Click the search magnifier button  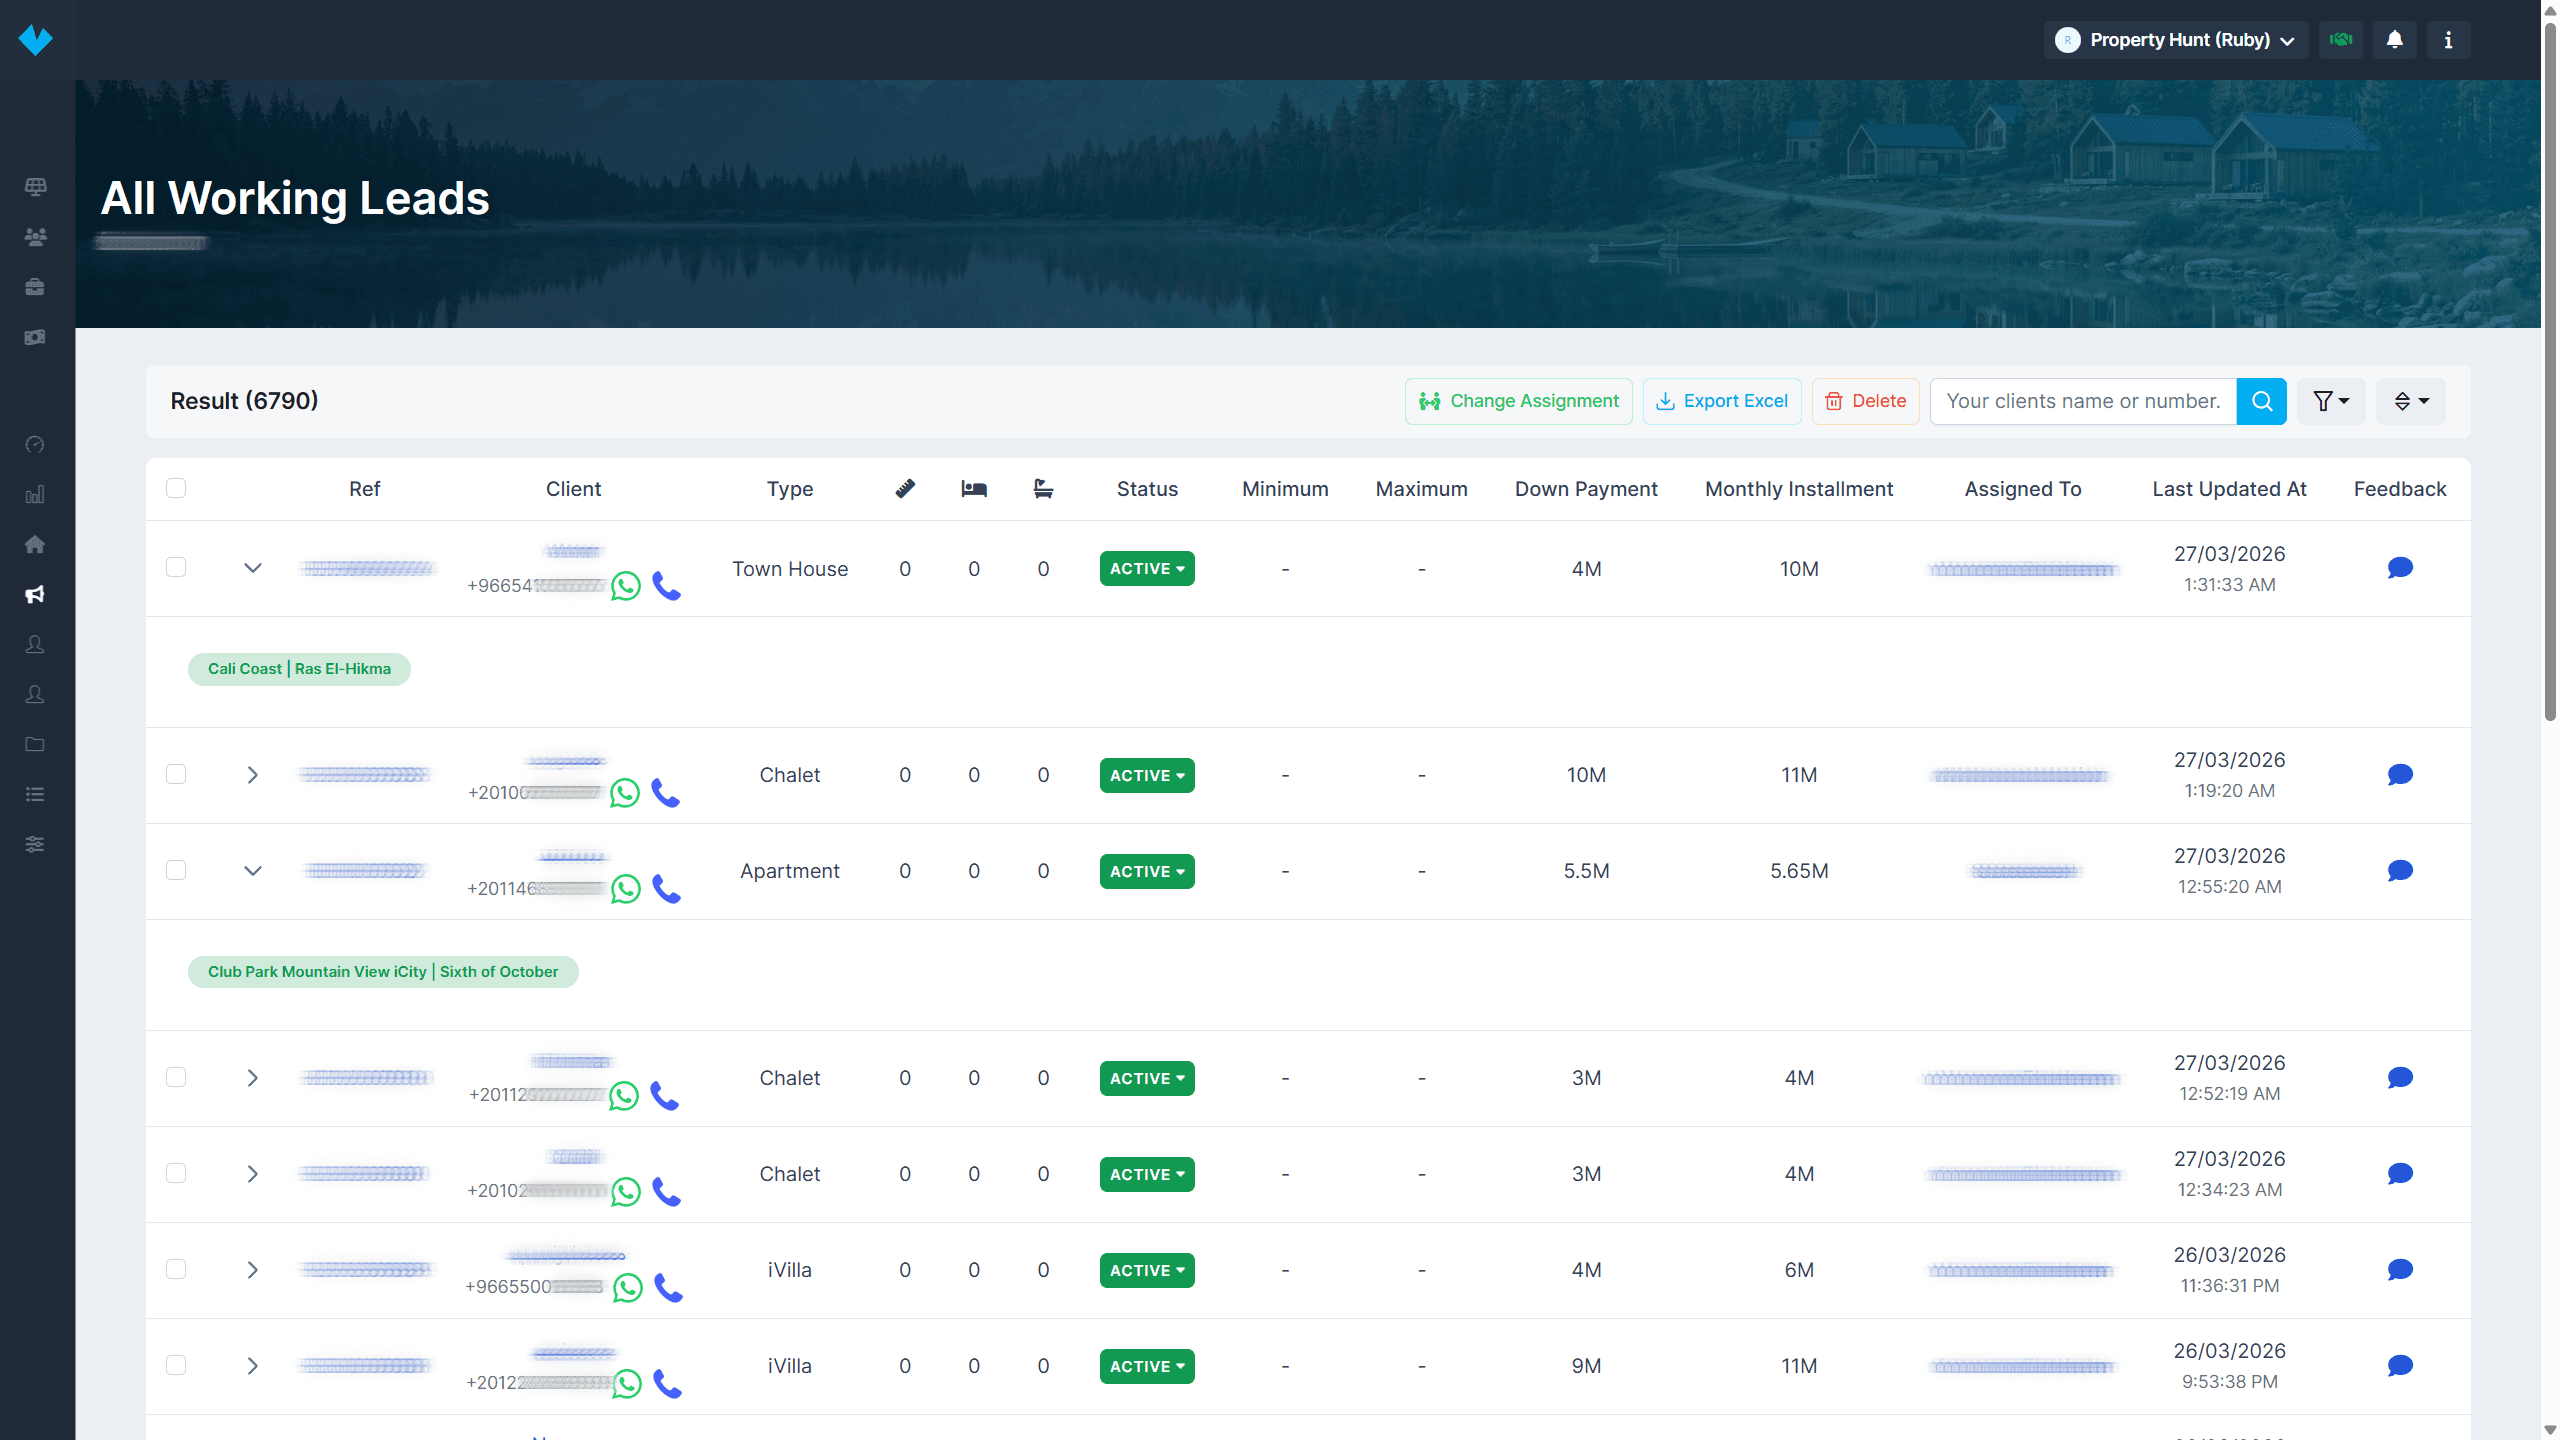point(2262,401)
